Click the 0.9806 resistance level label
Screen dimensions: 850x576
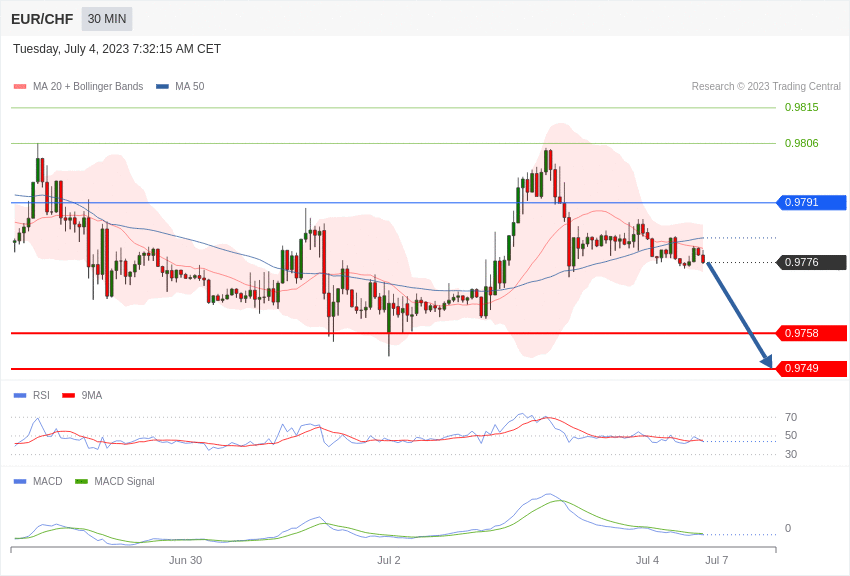[x=801, y=143]
